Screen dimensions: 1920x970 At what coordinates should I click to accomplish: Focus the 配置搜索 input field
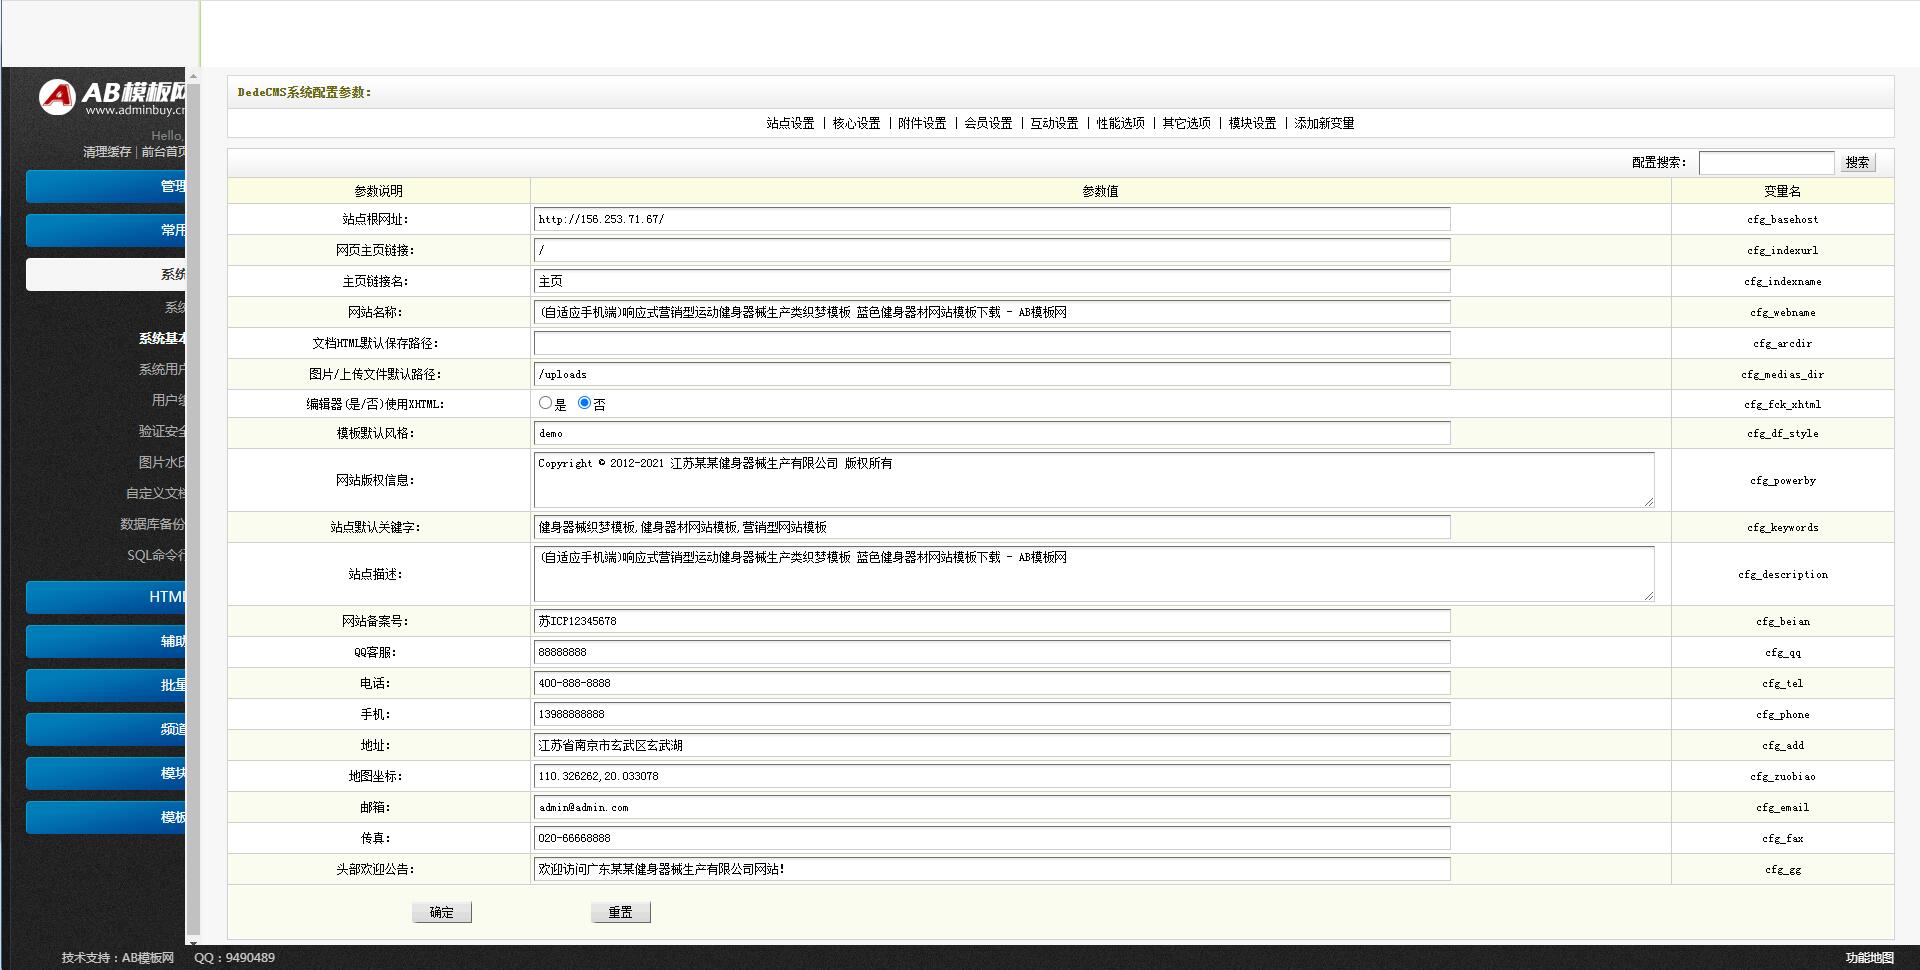click(x=1766, y=163)
